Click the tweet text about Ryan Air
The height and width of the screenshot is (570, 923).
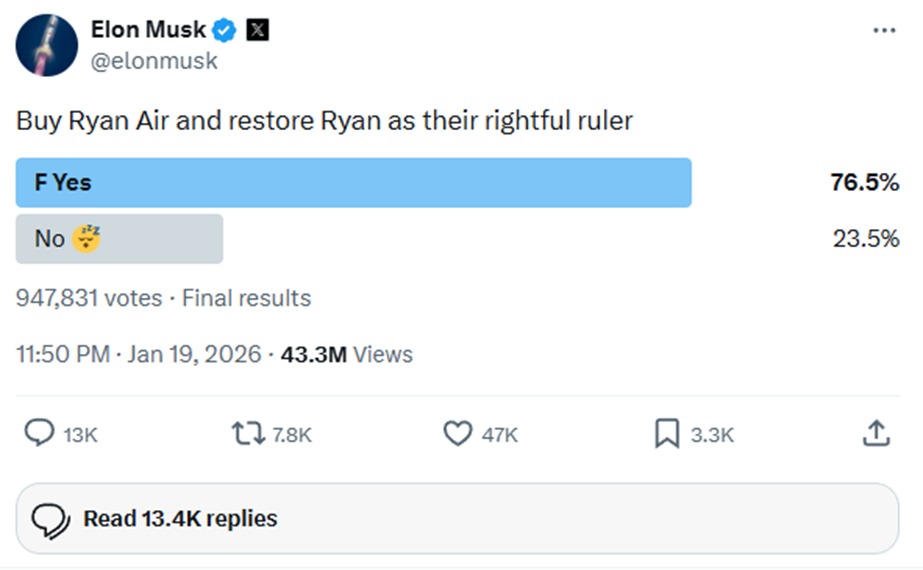pyautogui.click(x=324, y=121)
